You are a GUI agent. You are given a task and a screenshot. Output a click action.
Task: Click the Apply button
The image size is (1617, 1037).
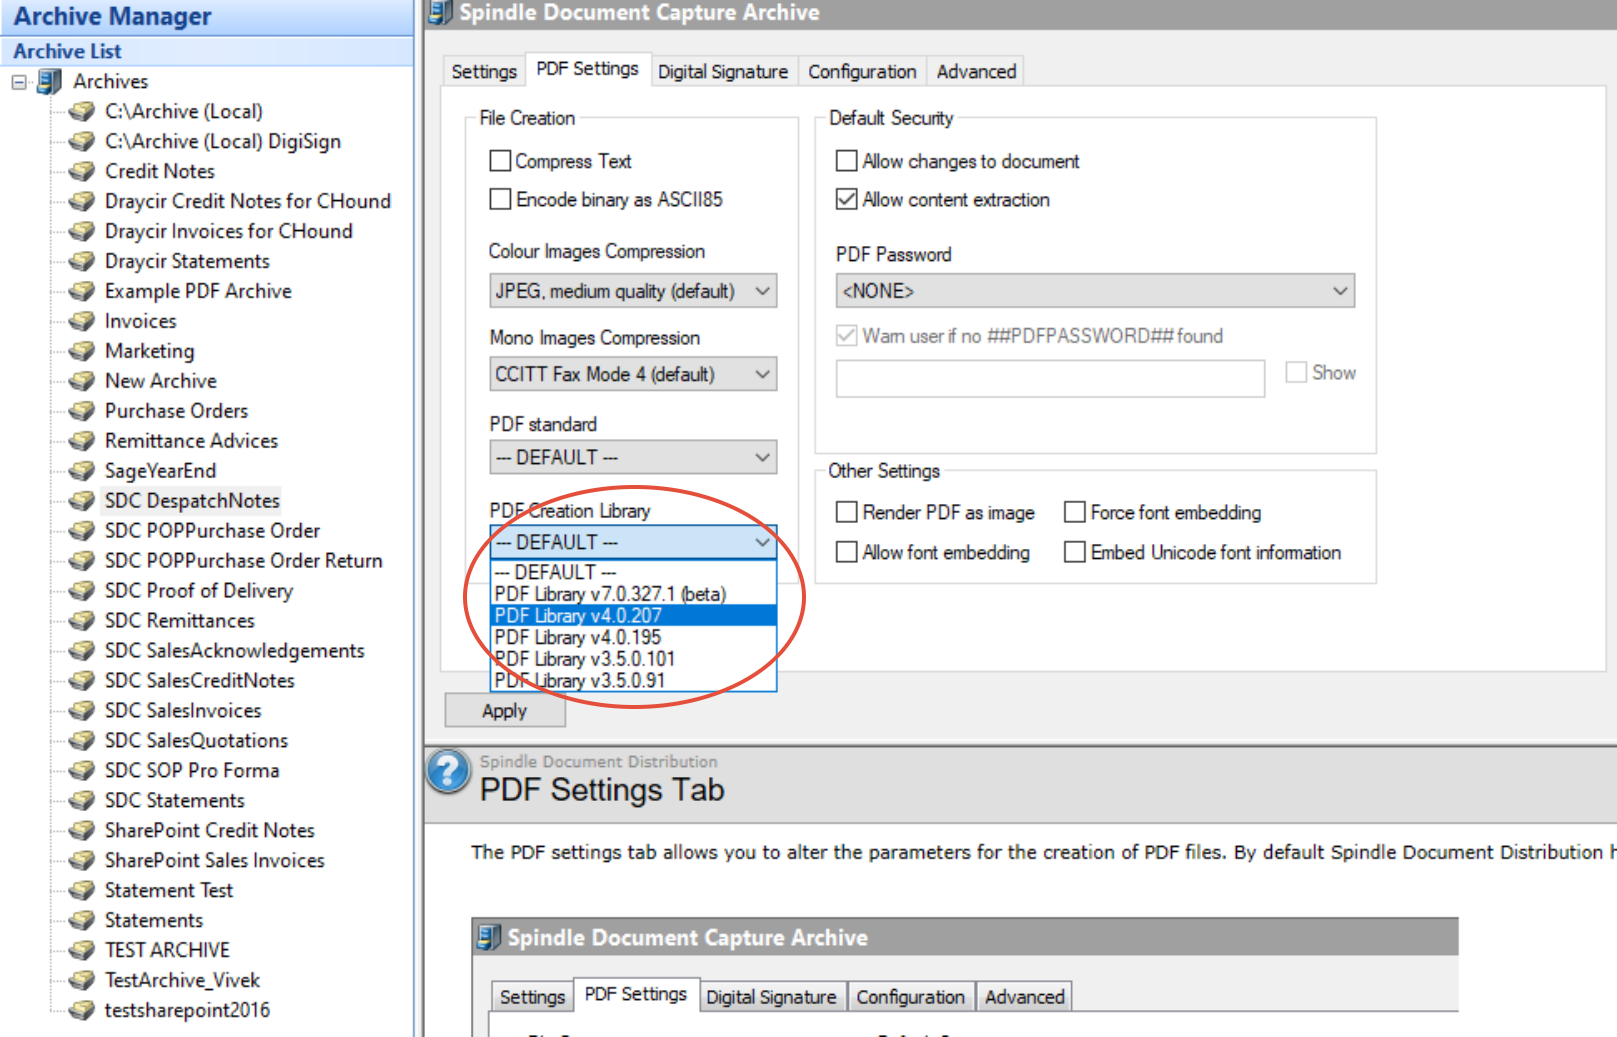coord(505,711)
